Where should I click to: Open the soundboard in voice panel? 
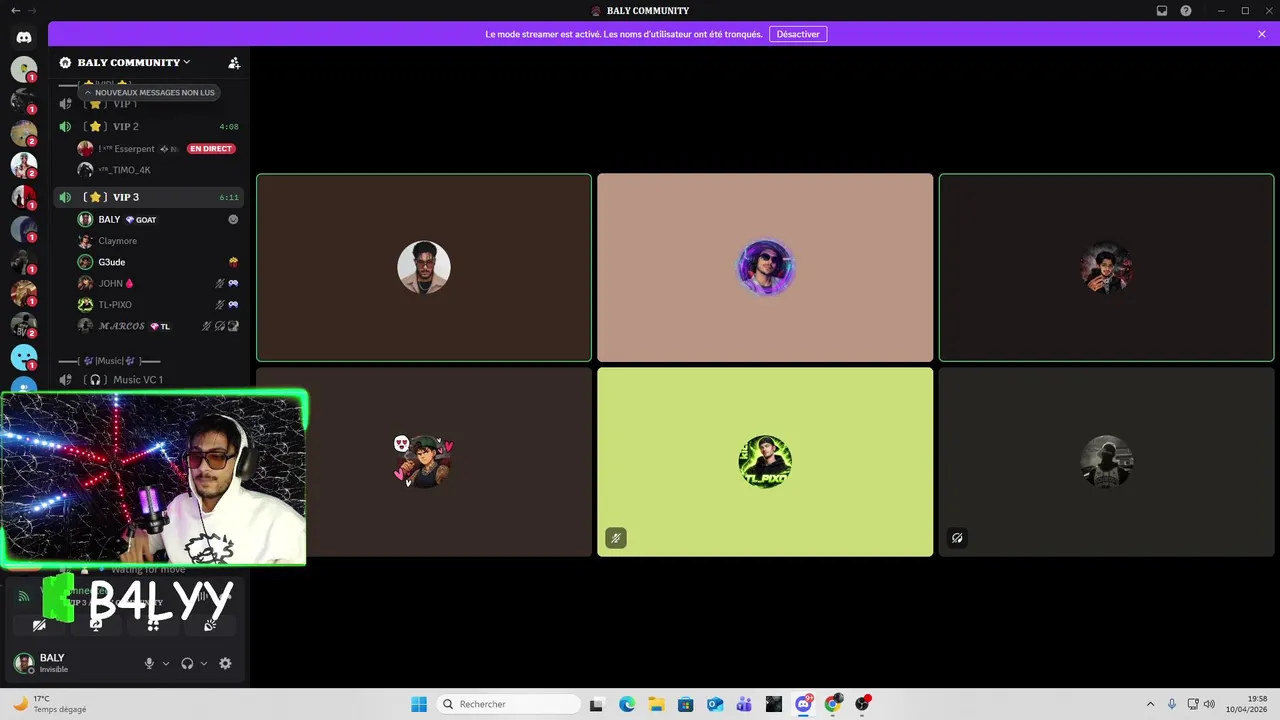pyautogui.click(x=210, y=625)
